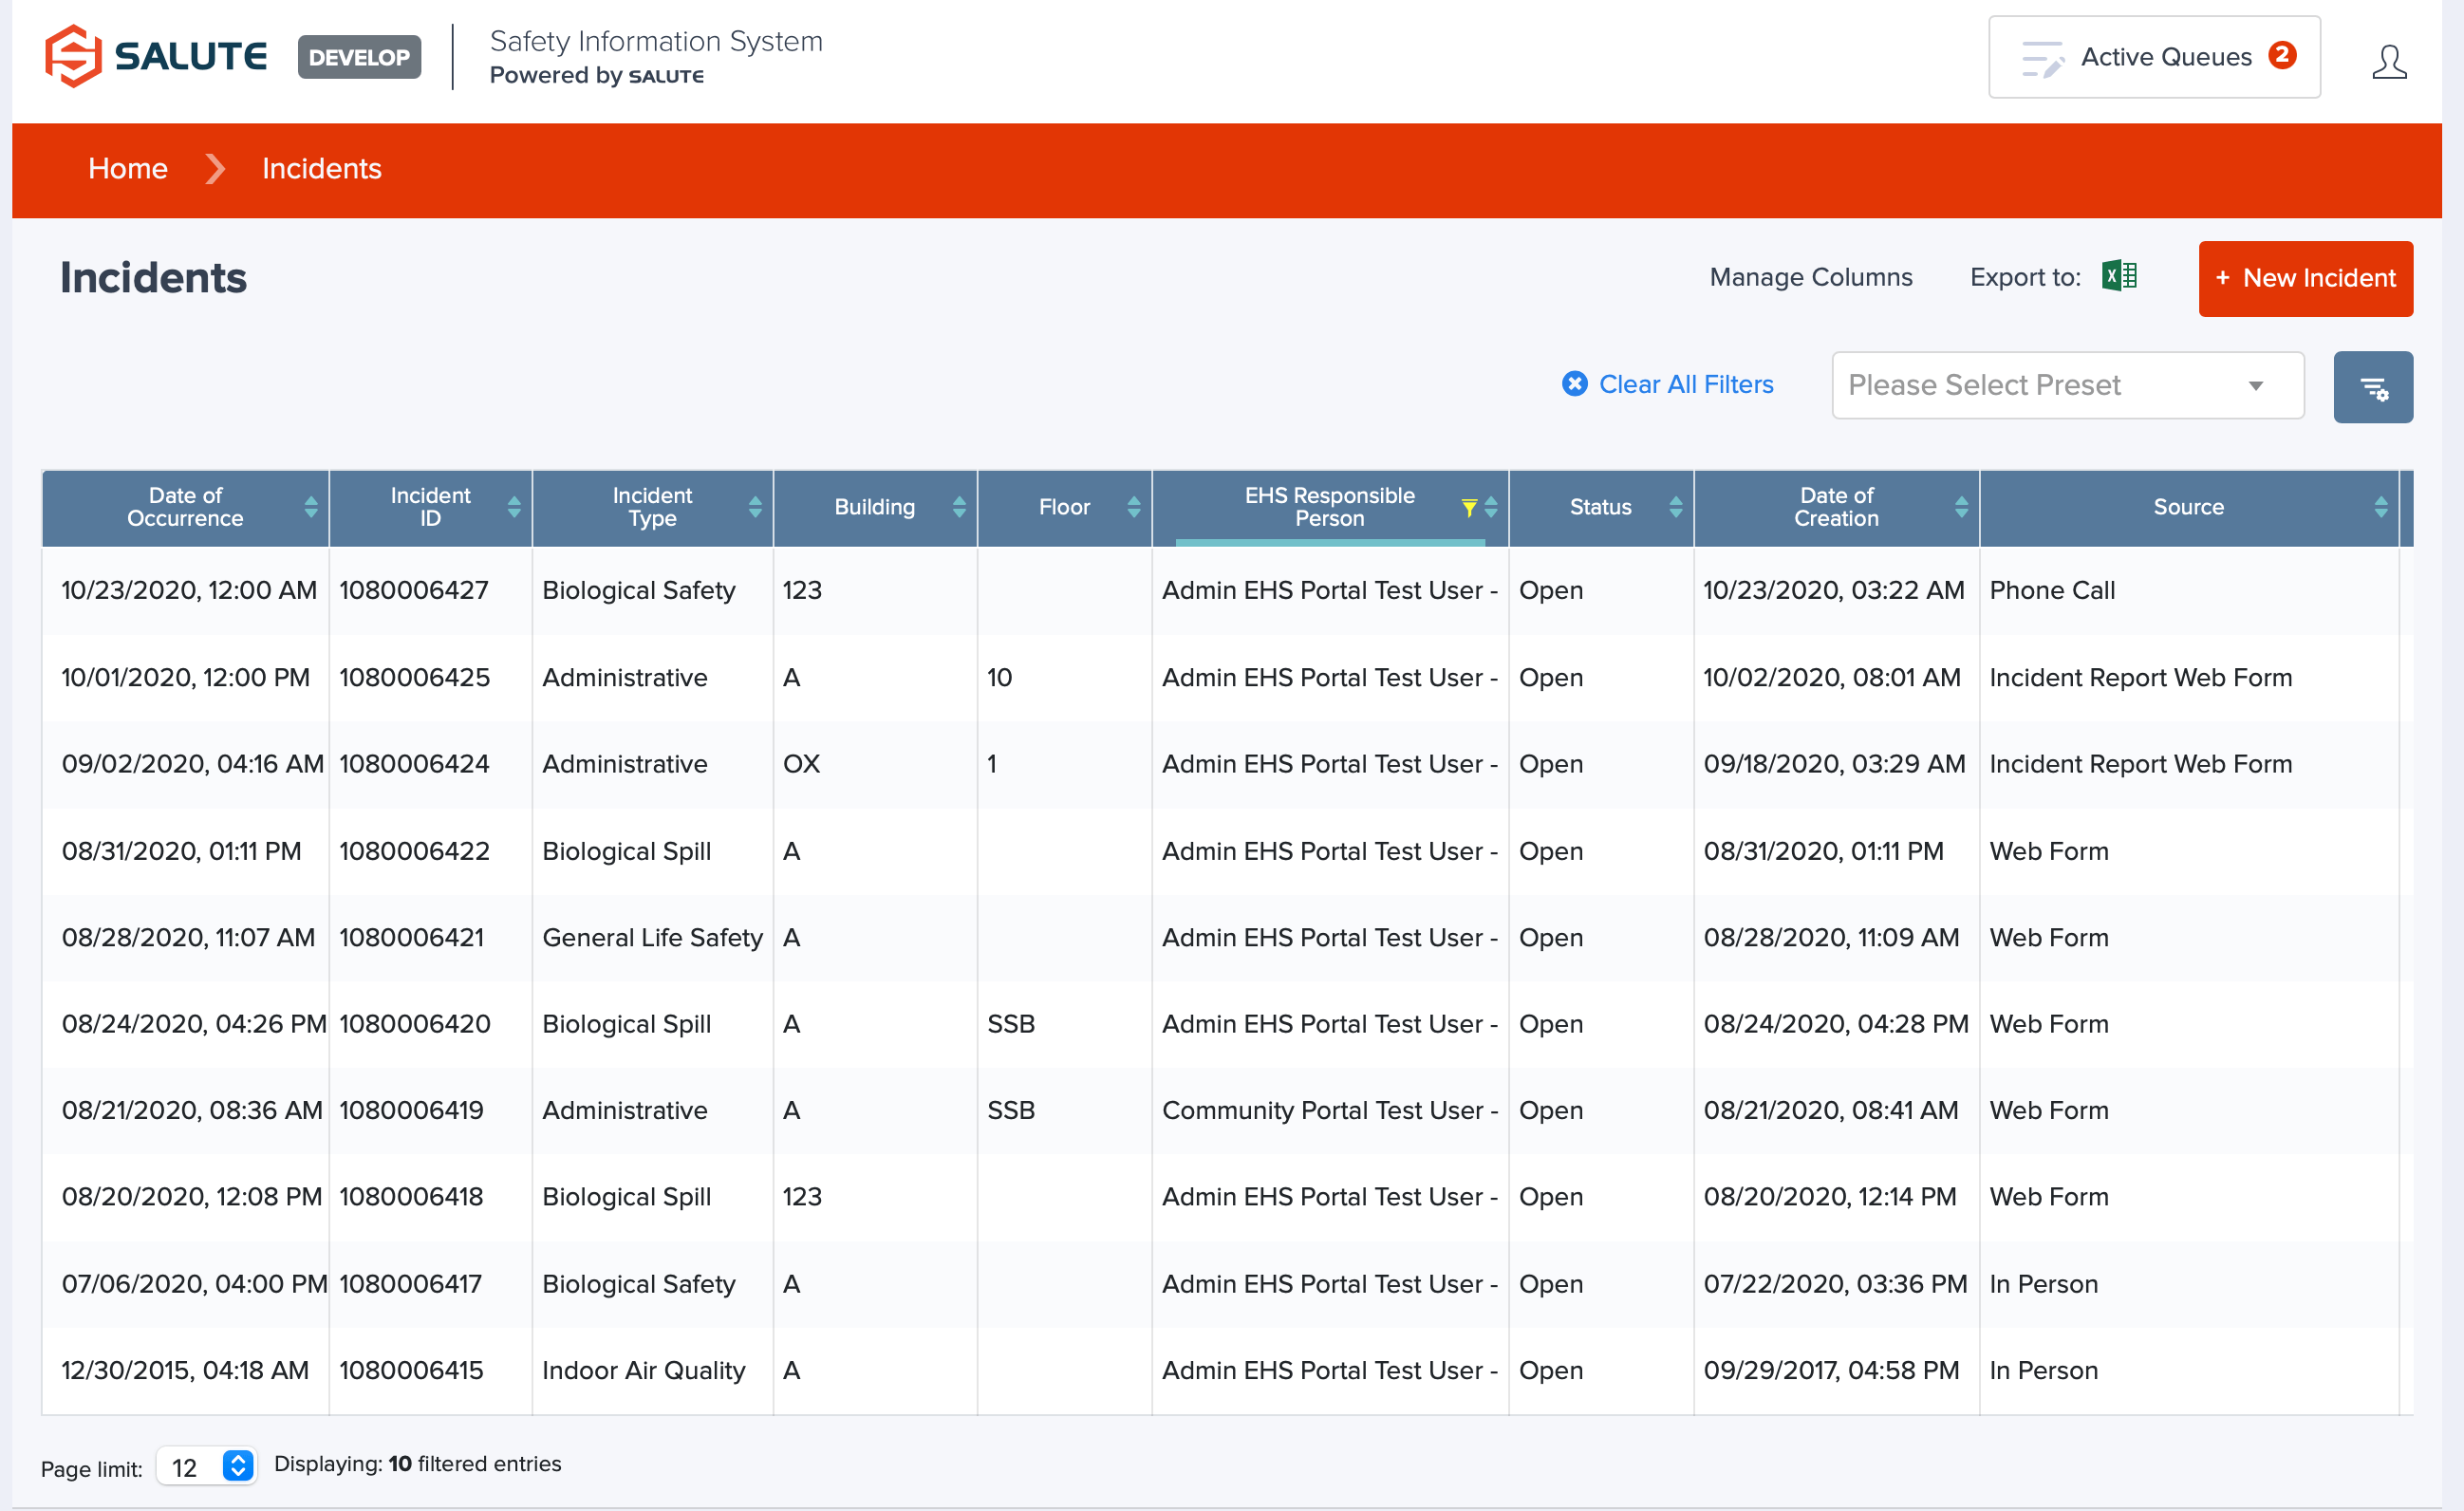Viewport: 2464px width, 1511px height.
Task: Open the Please Select Preset dropdown
Action: coord(2067,385)
